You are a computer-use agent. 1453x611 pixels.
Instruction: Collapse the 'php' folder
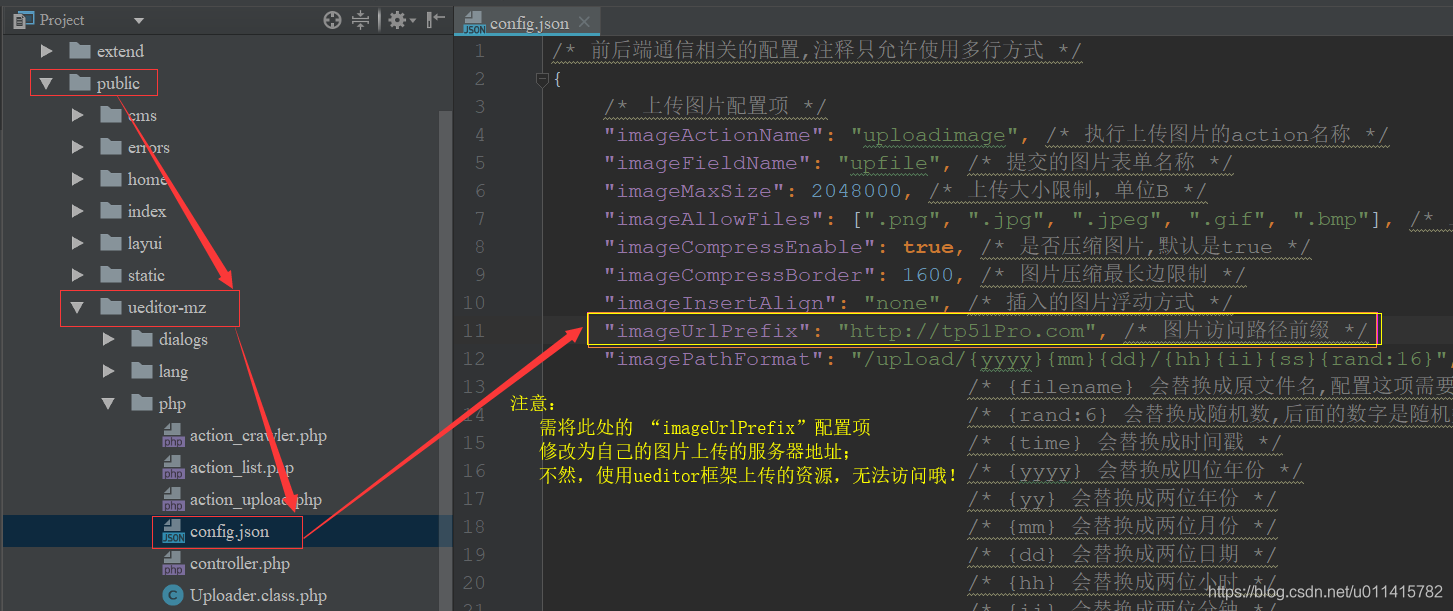pyautogui.click(x=108, y=403)
